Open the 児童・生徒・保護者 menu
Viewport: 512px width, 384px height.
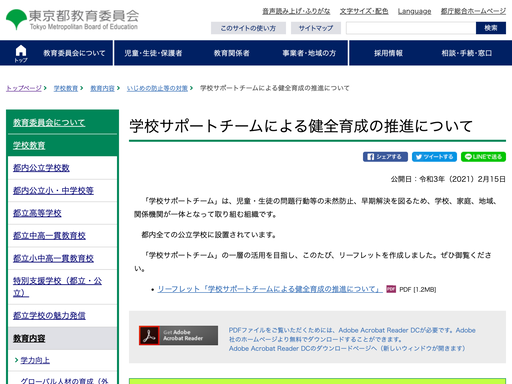[x=153, y=53]
